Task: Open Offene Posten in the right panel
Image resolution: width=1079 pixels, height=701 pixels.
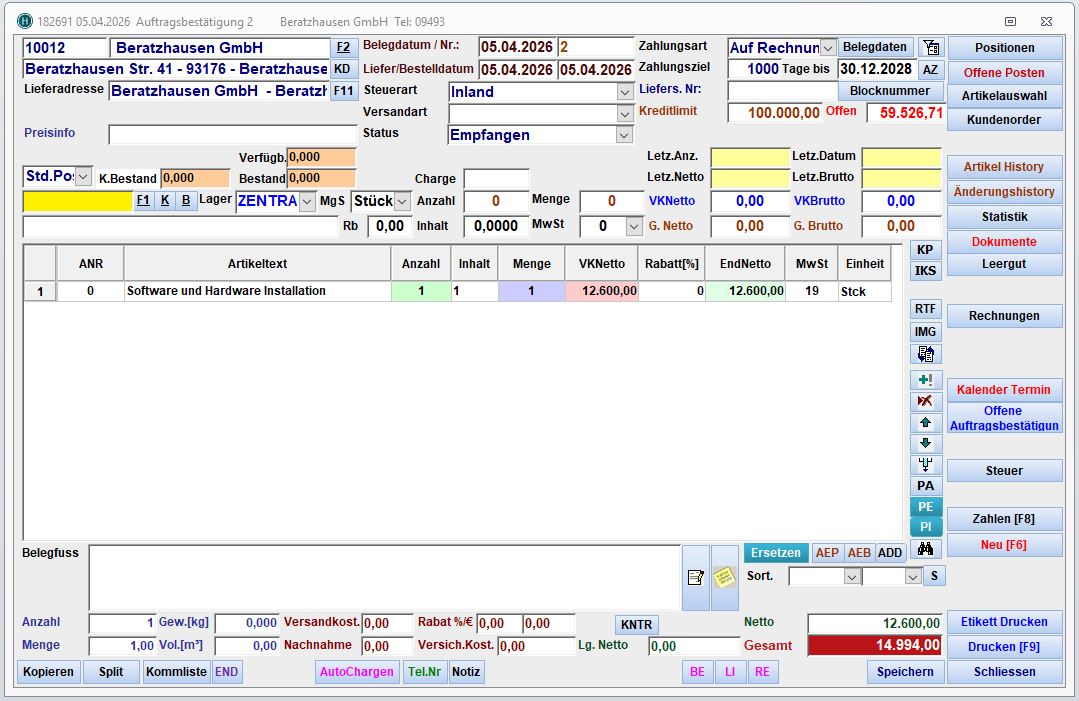Action: pyautogui.click(x=1004, y=72)
